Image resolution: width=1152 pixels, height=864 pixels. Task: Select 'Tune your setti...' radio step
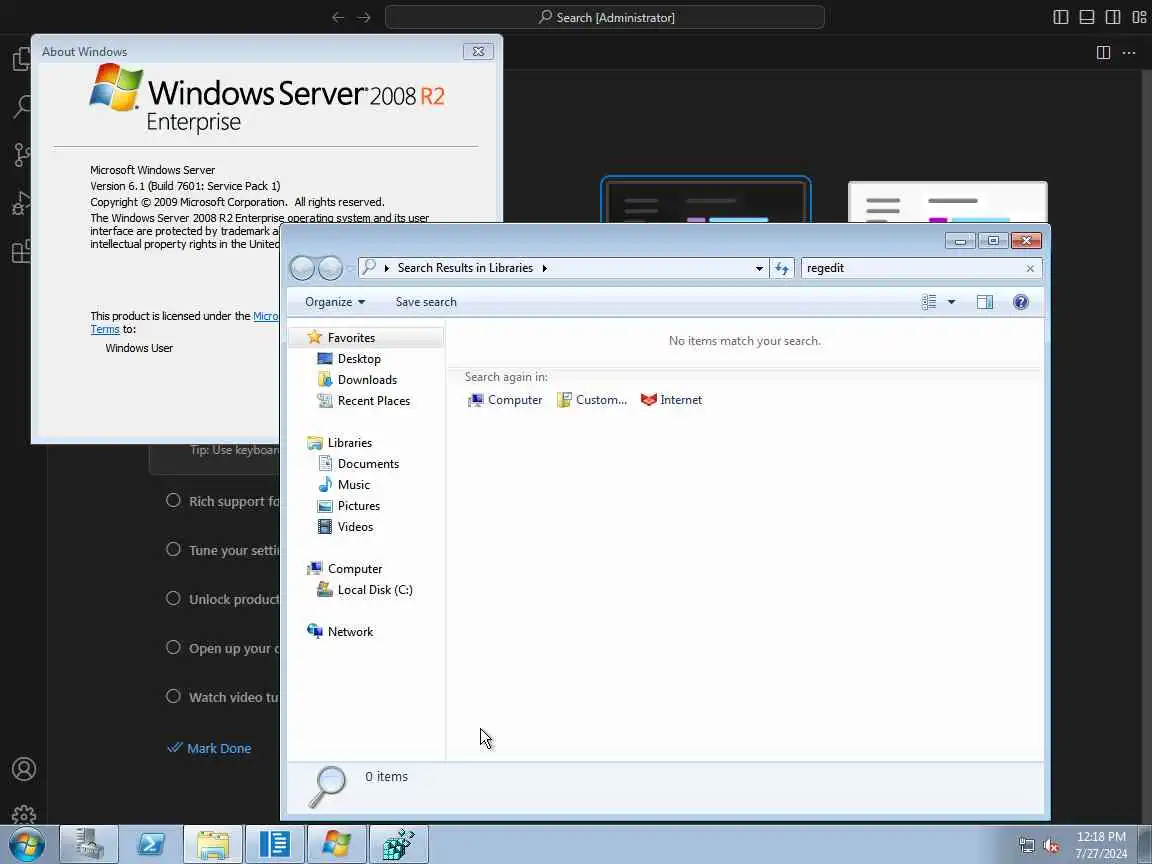coord(173,550)
